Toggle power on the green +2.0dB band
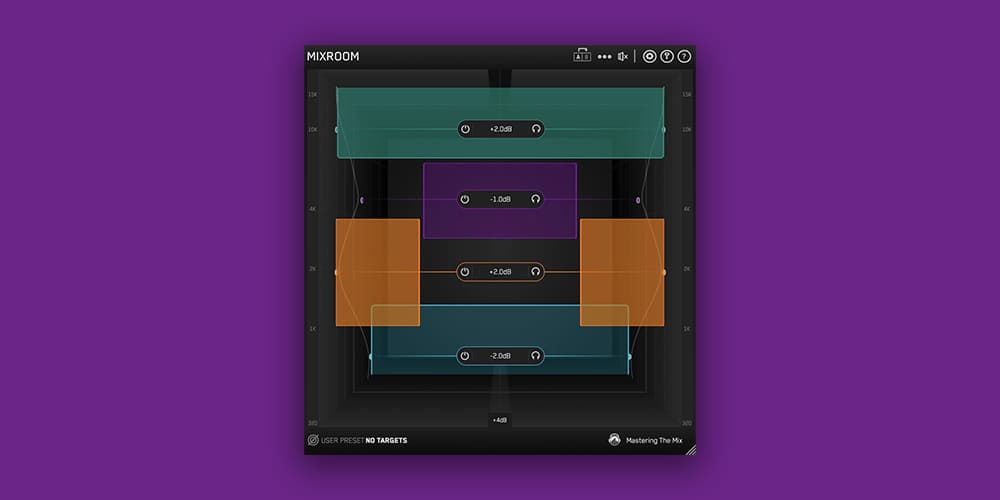This screenshot has width=1000, height=500. 466,129
